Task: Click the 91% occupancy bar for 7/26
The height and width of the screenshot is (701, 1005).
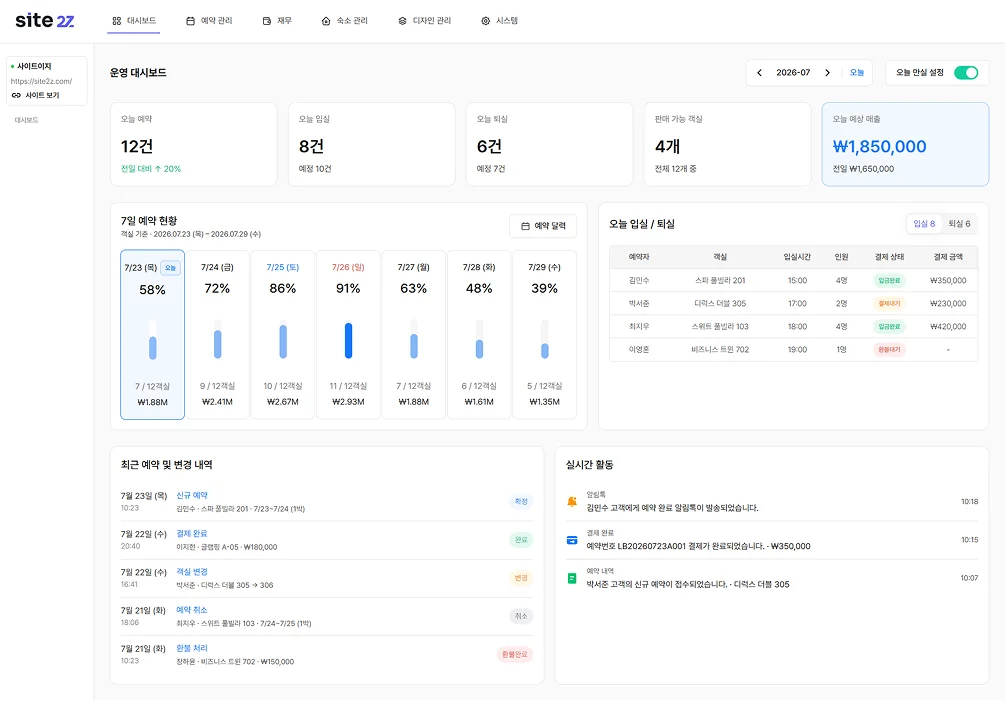Action: pyautogui.click(x=348, y=340)
